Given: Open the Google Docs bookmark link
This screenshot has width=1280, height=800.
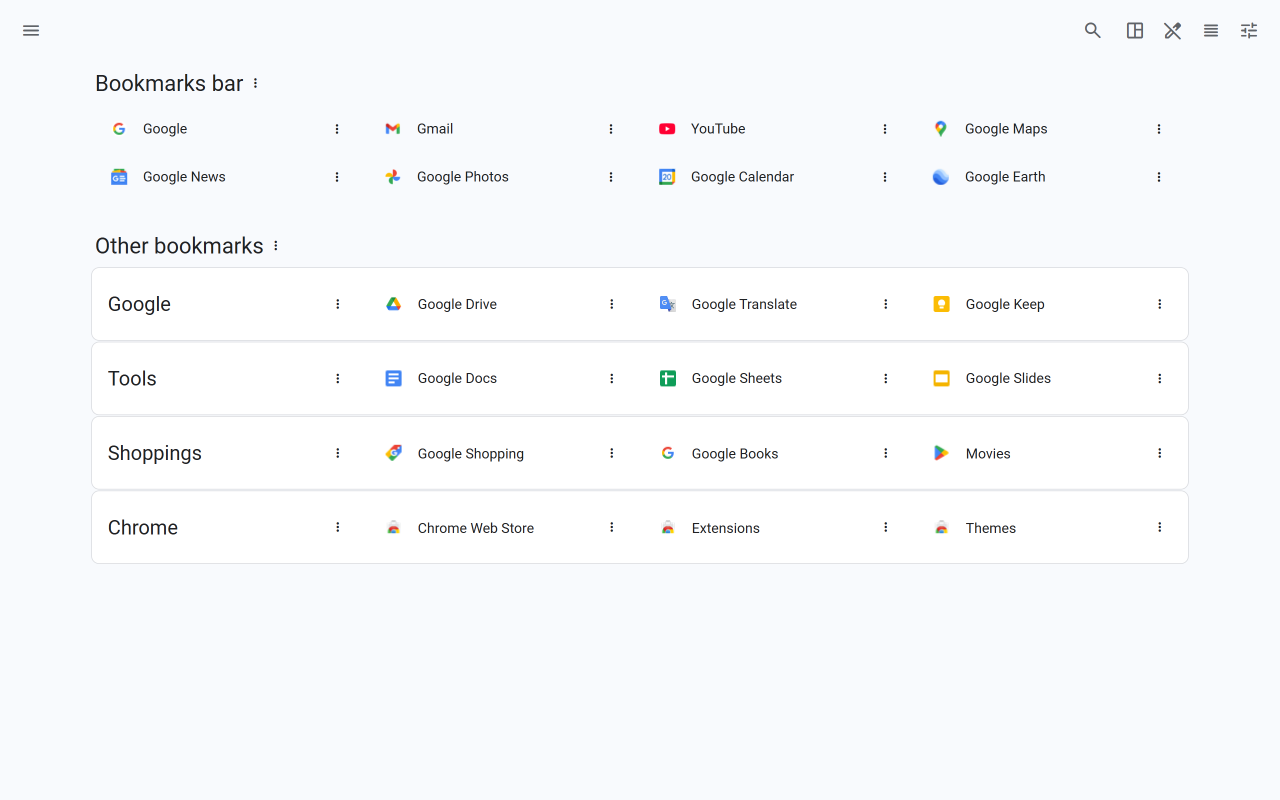Looking at the screenshot, I should pos(457,379).
